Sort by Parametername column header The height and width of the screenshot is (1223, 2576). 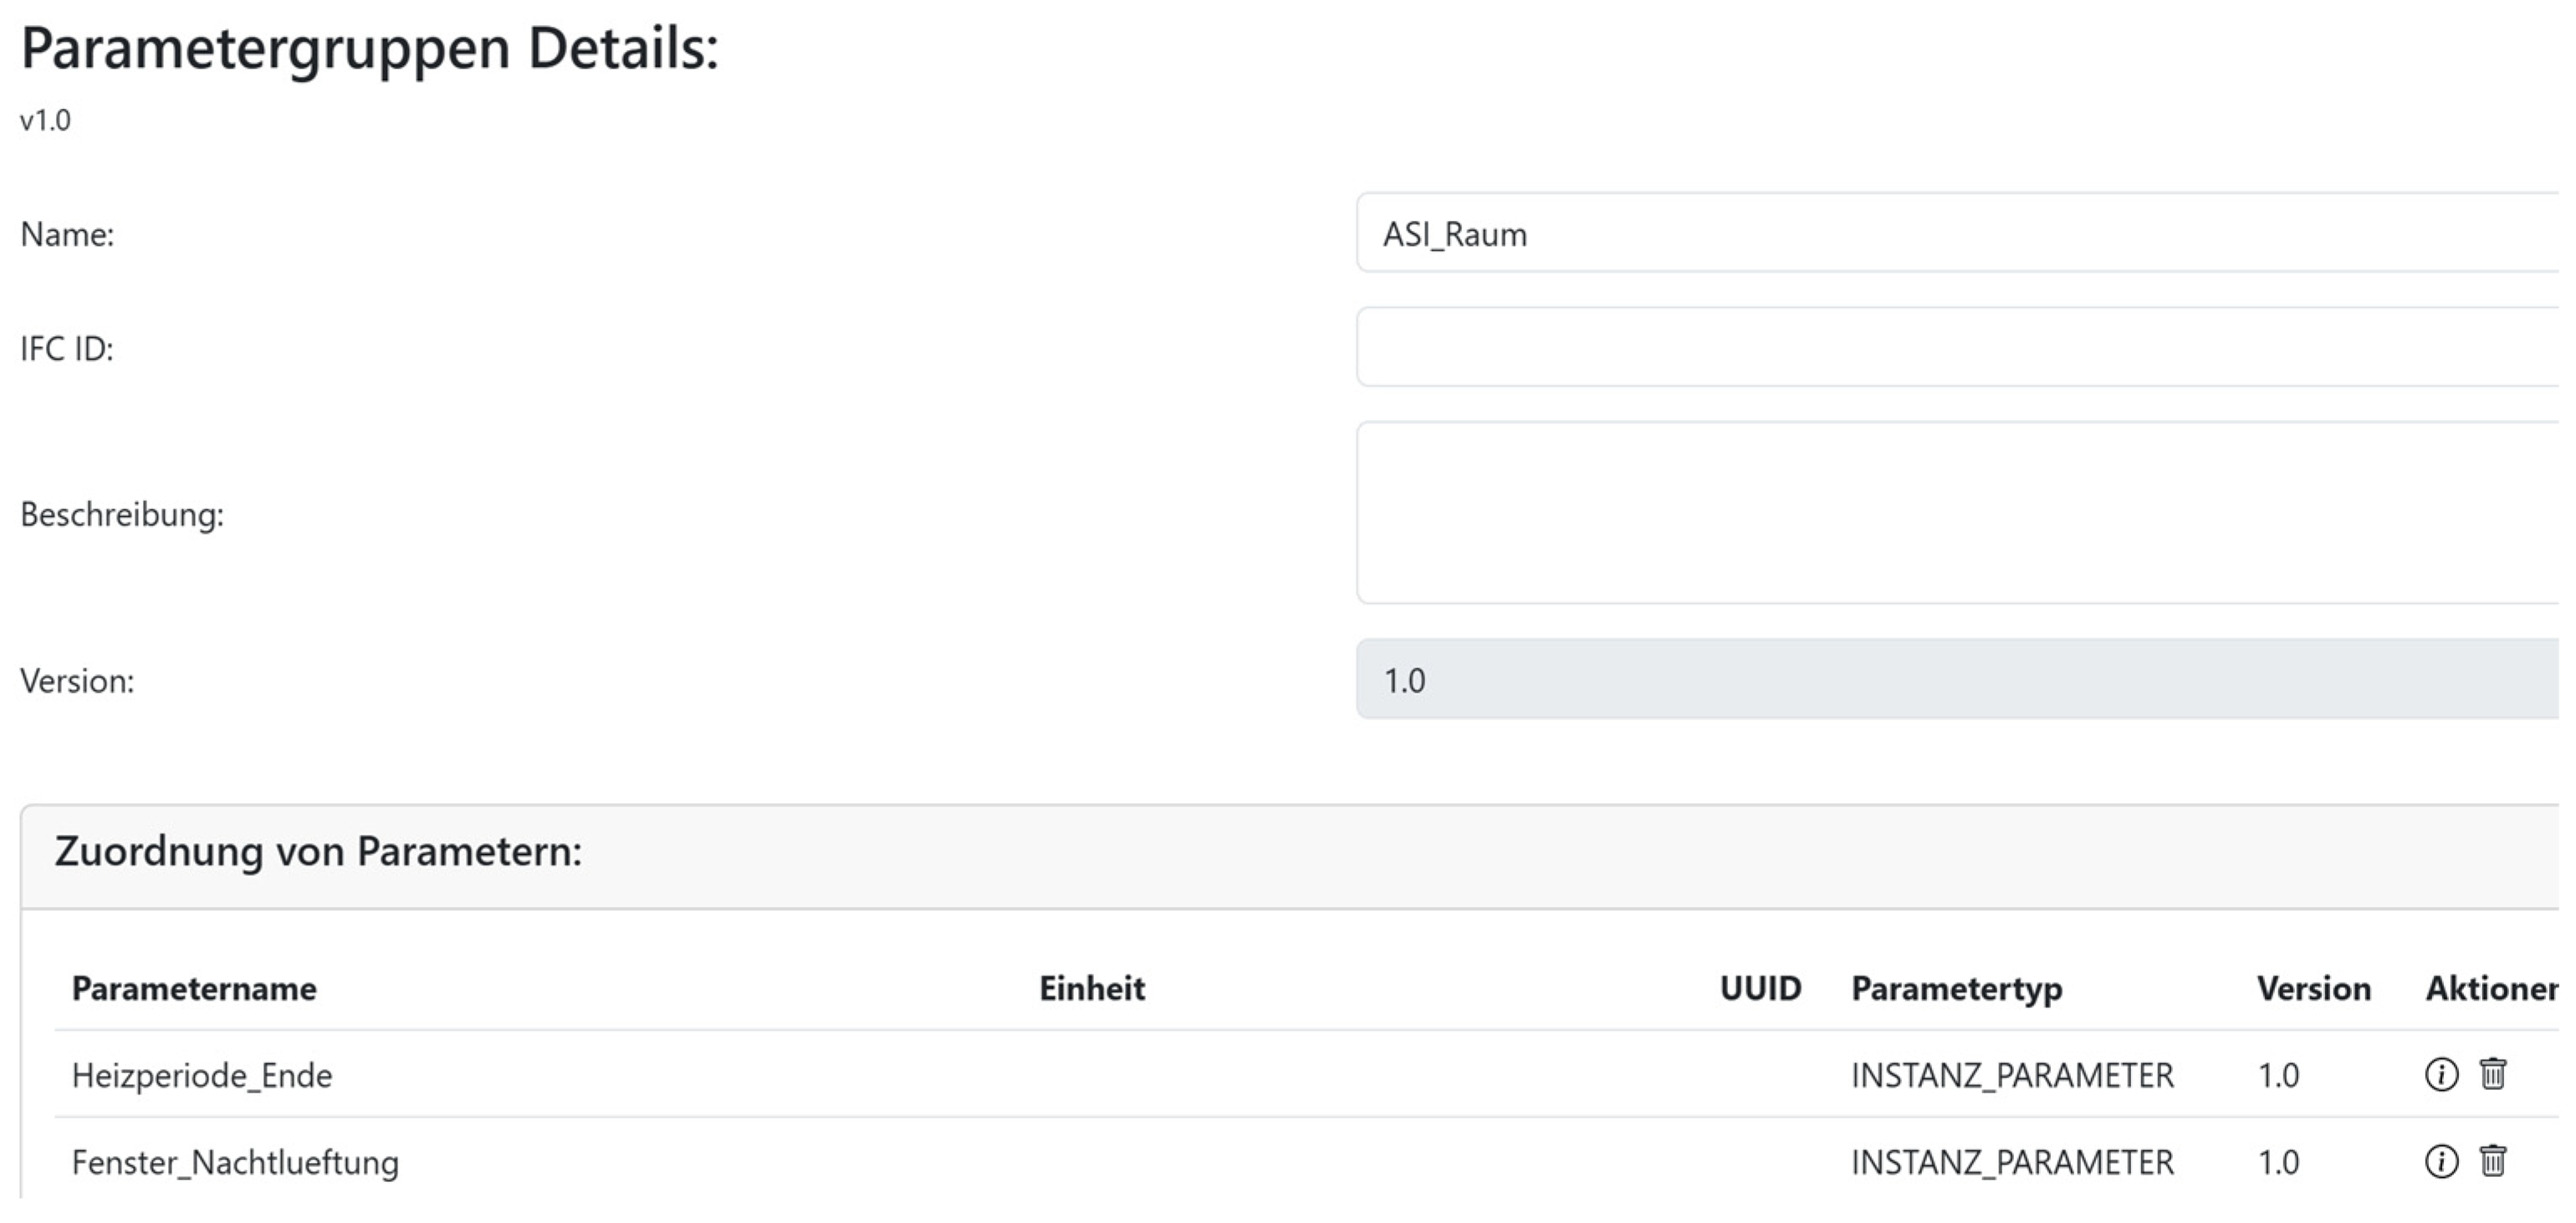(x=194, y=988)
